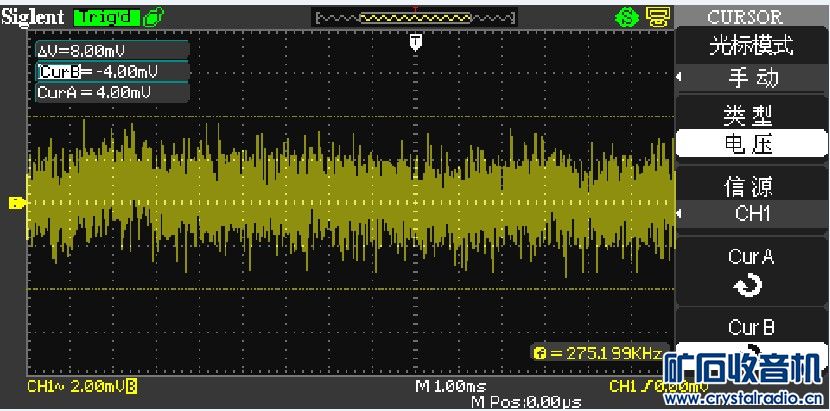Viewport: 830px width, 411px height.
Task: Open the 手动 cursor mode selector
Action: pos(751,78)
